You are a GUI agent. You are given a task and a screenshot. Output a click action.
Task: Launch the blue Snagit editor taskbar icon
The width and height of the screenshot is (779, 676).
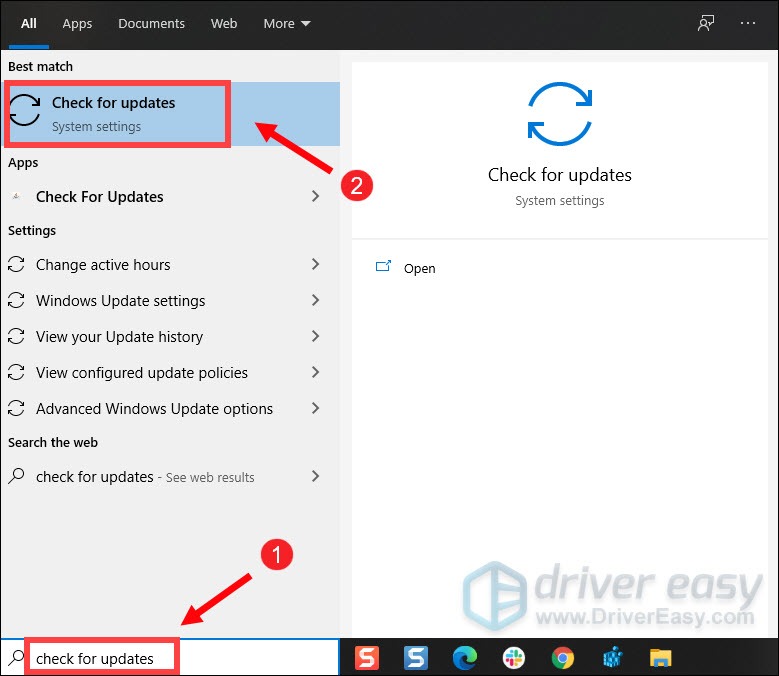click(x=415, y=658)
